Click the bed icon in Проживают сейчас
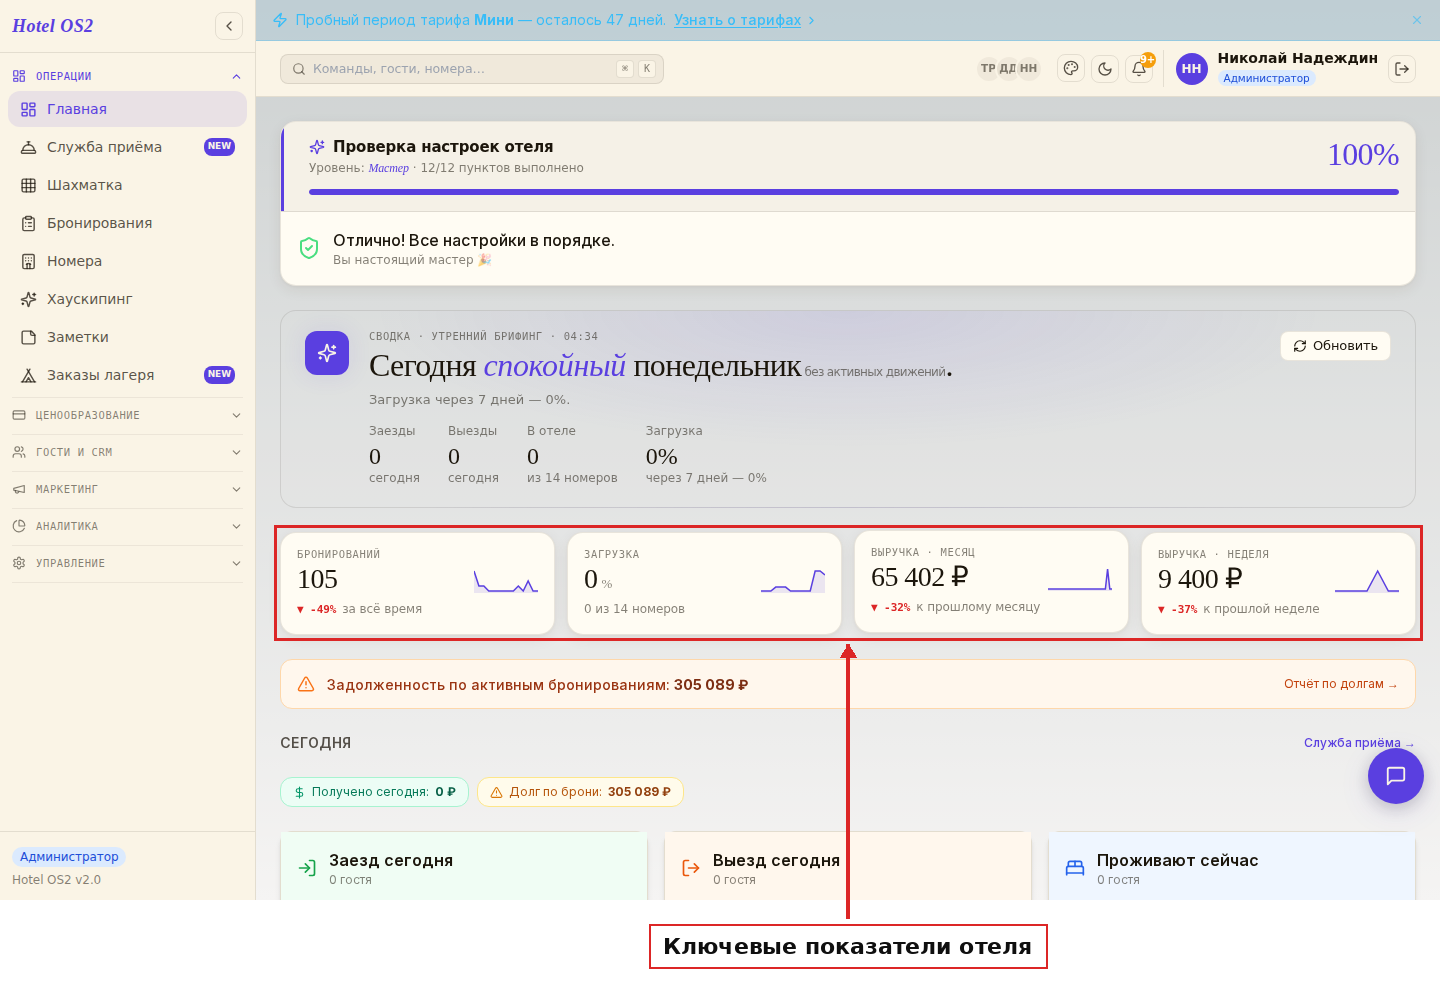 [x=1075, y=868]
